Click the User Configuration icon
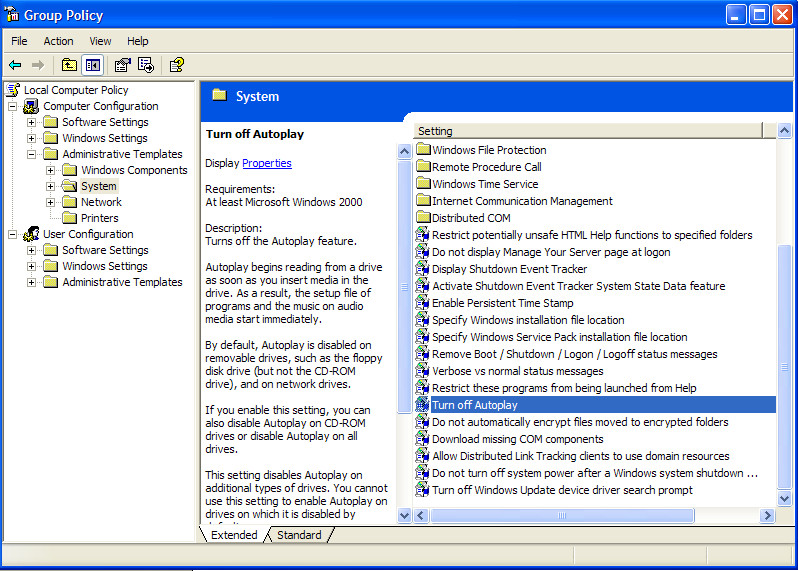 click(32, 234)
